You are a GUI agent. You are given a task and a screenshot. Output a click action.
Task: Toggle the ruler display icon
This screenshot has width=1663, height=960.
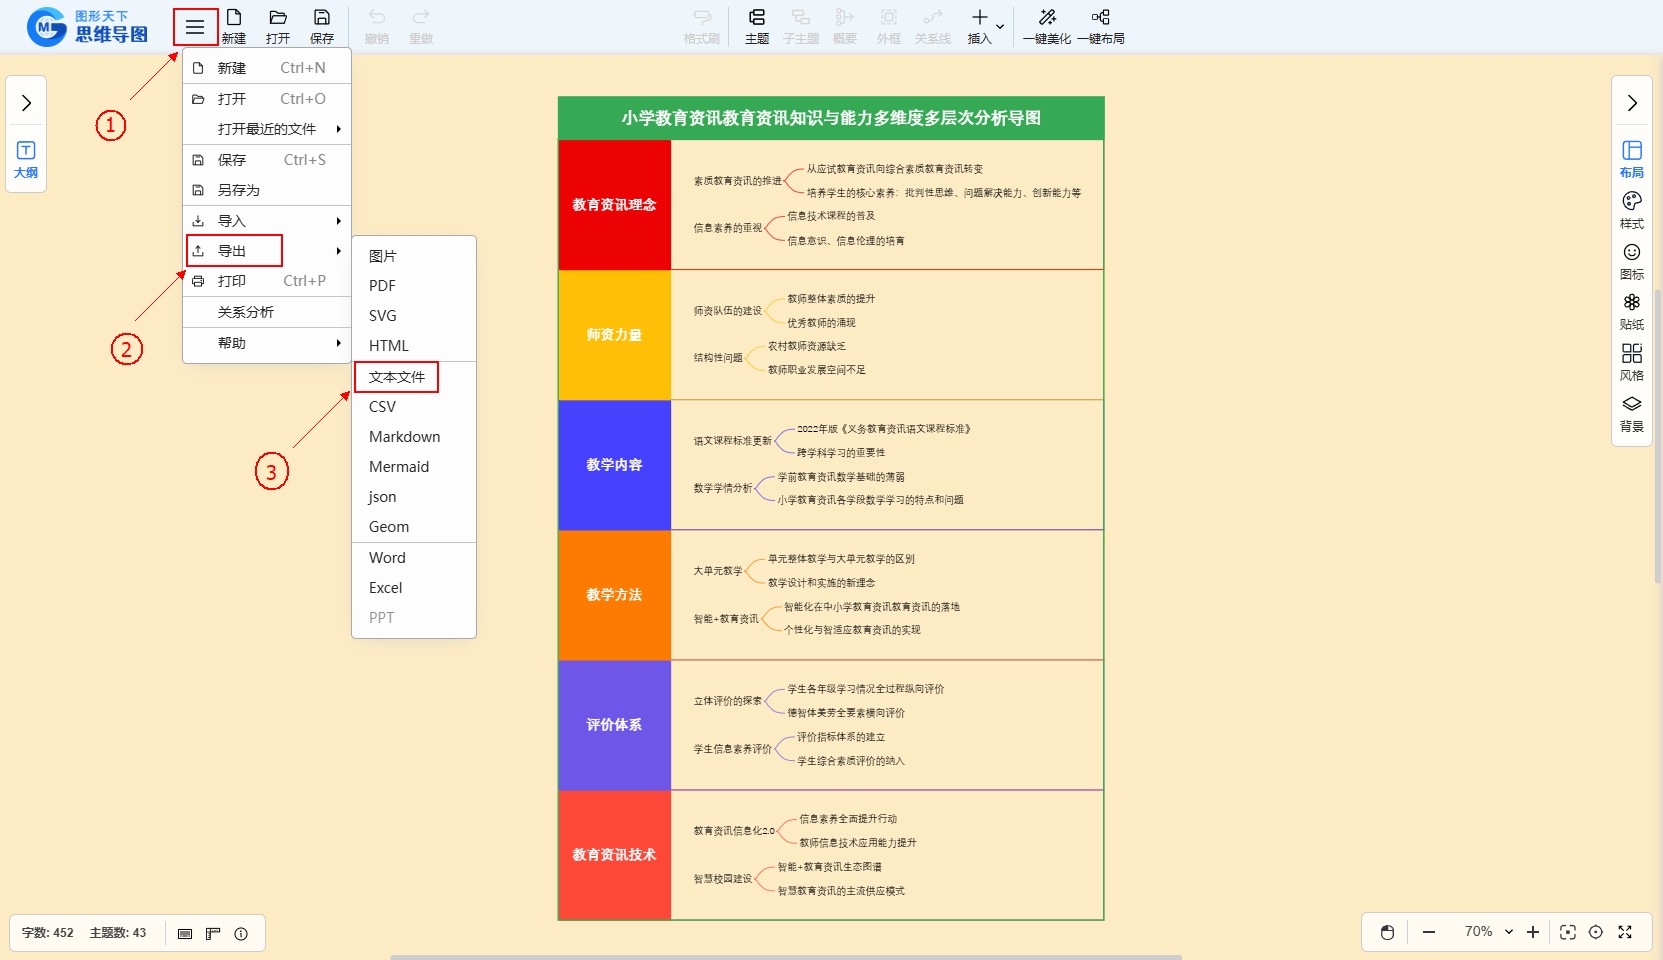tap(213, 933)
